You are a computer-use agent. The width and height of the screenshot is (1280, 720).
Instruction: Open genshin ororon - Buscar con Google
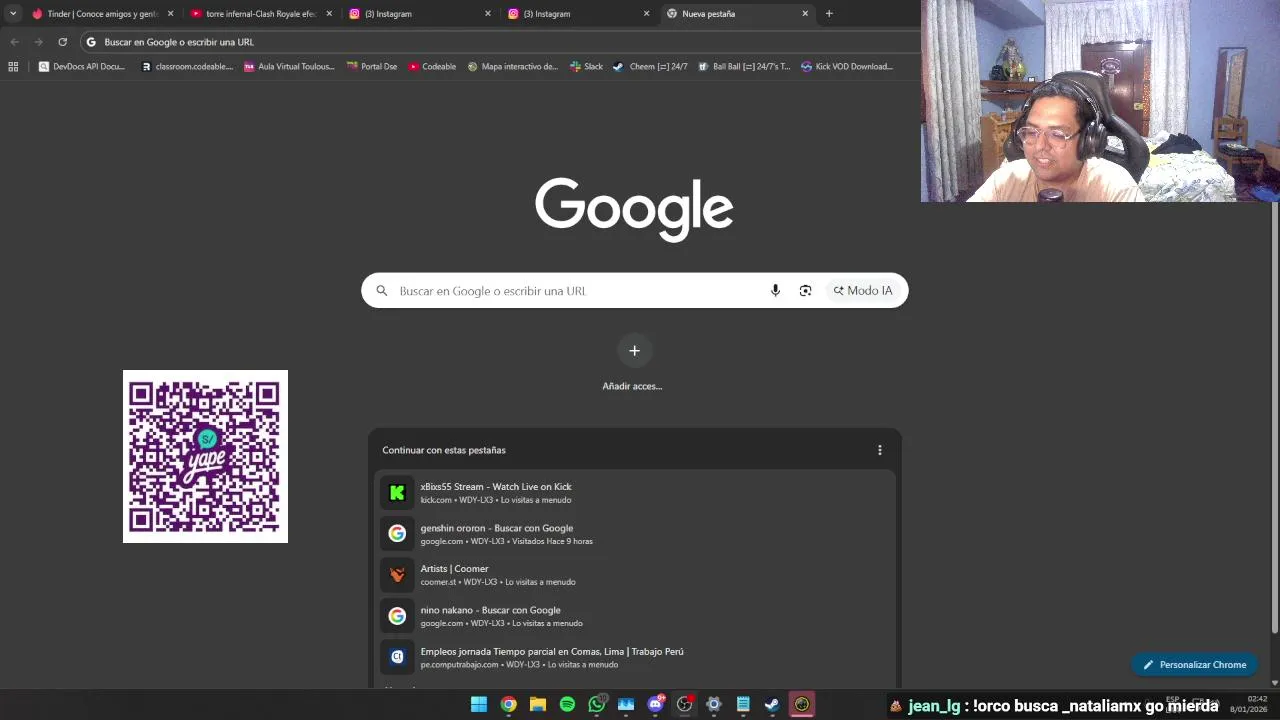click(634, 533)
